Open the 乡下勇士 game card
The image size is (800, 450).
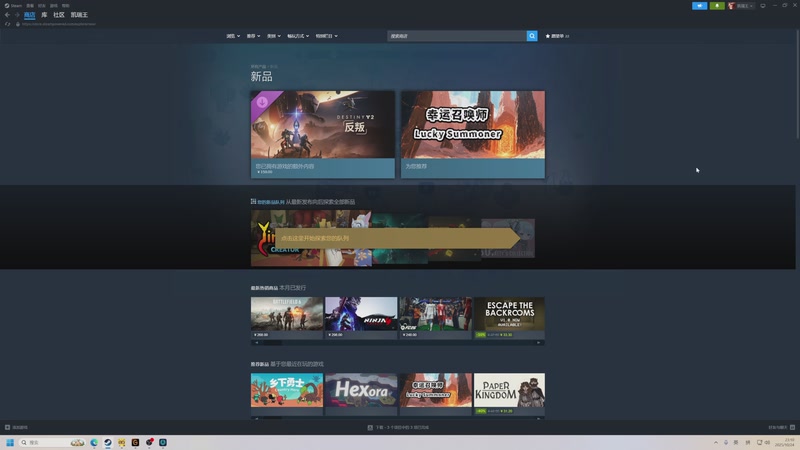tap(287, 393)
